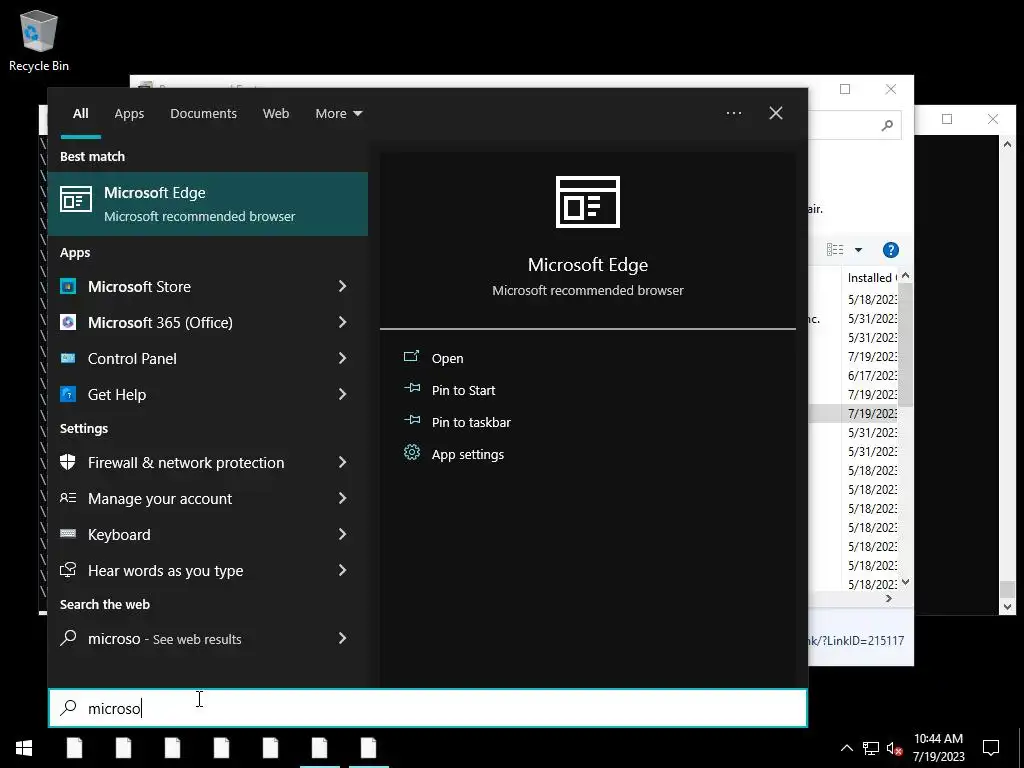Open view options dropdown in background window
1024x768 pixels.
click(x=858, y=250)
